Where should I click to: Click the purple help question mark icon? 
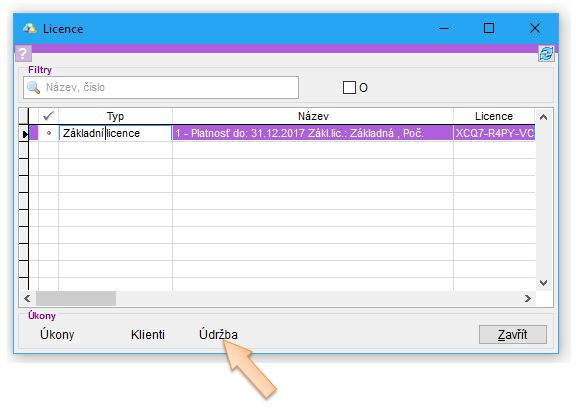[23, 54]
